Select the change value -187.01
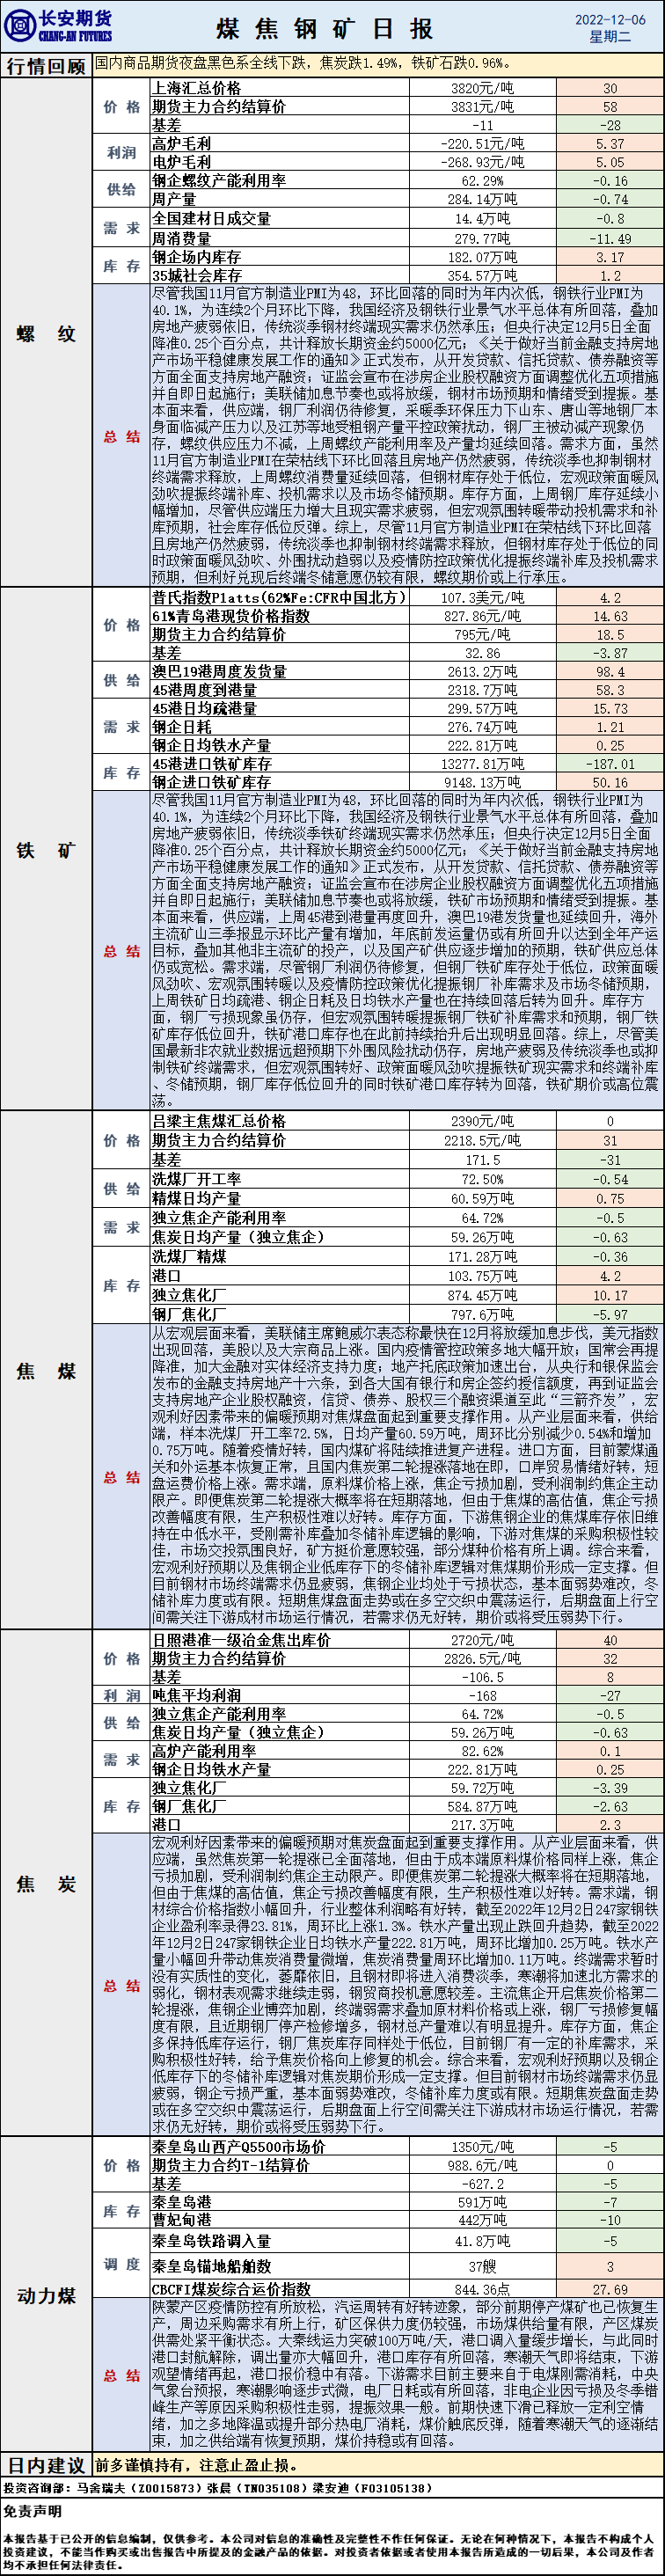This screenshot has height=2576, width=665. [x=610, y=763]
